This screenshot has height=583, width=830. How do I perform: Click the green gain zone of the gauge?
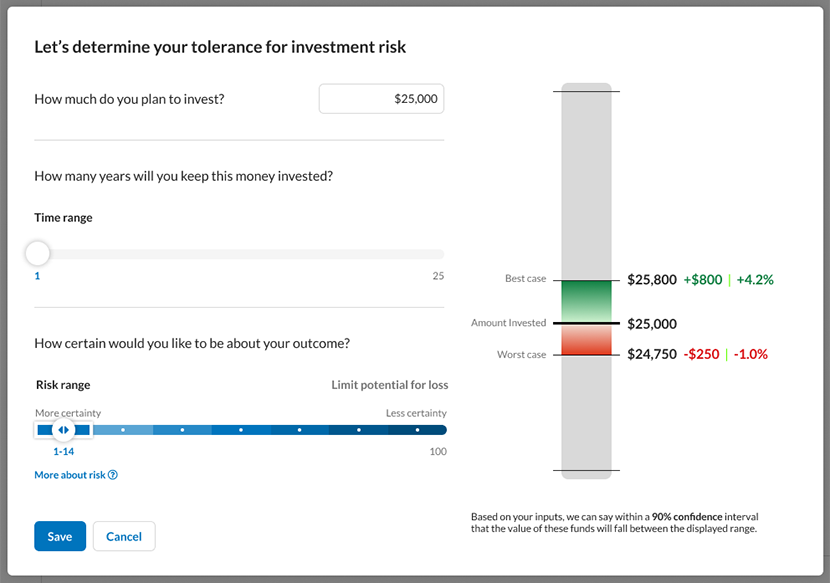[586, 301]
